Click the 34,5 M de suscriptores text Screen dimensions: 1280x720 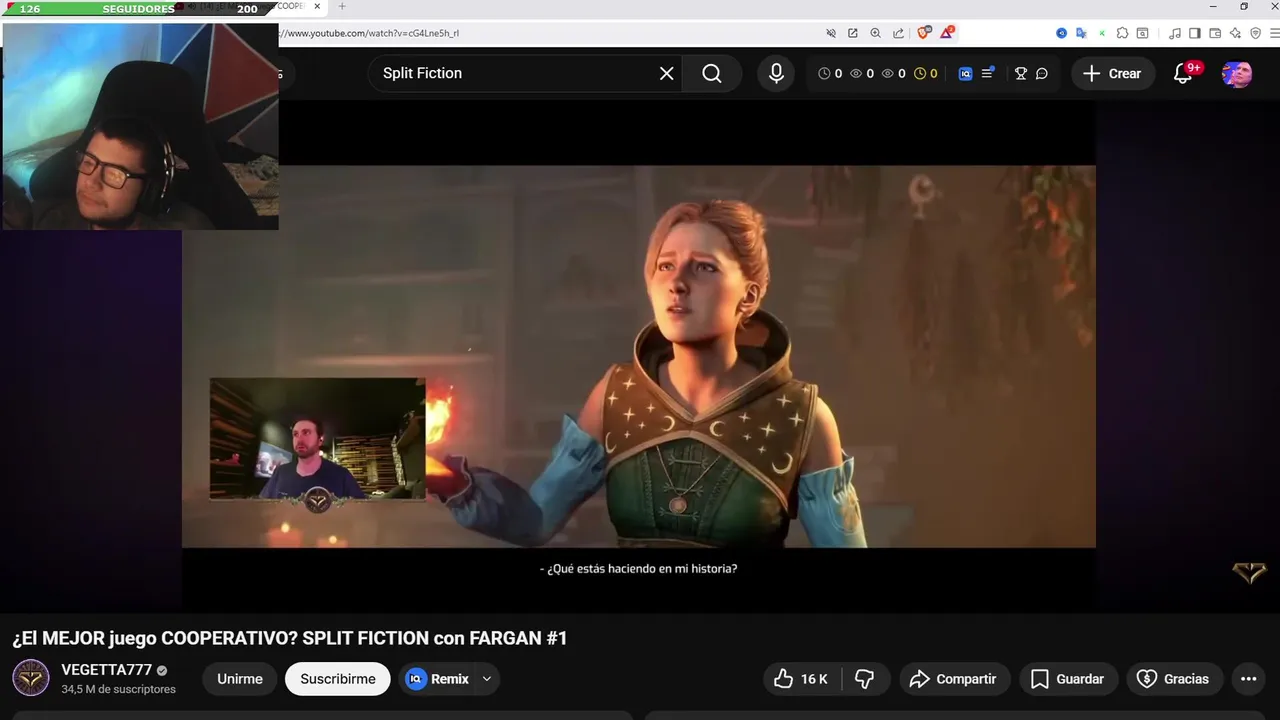(118, 689)
